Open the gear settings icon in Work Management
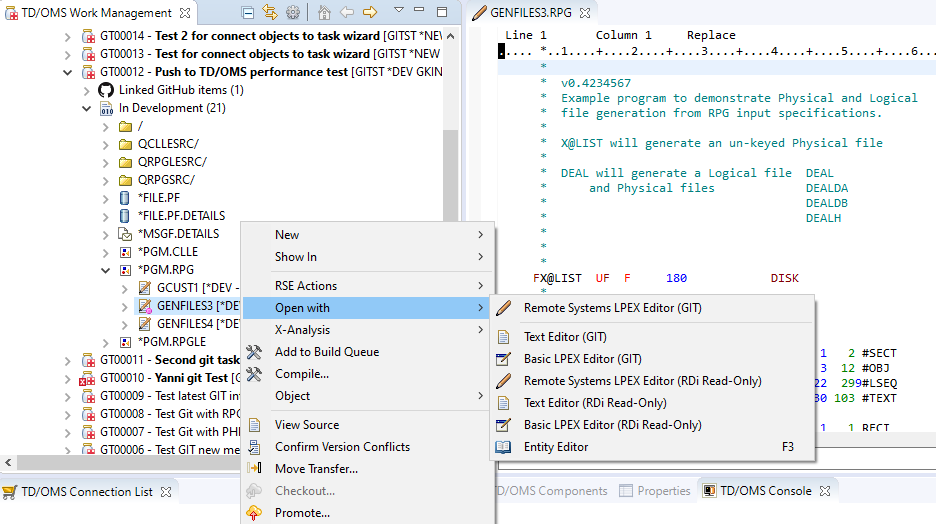 (x=292, y=12)
